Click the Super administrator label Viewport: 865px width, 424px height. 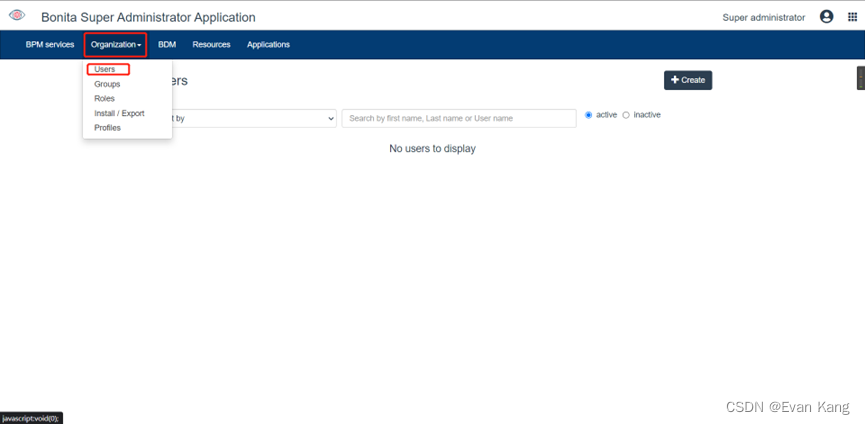[x=763, y=18]
